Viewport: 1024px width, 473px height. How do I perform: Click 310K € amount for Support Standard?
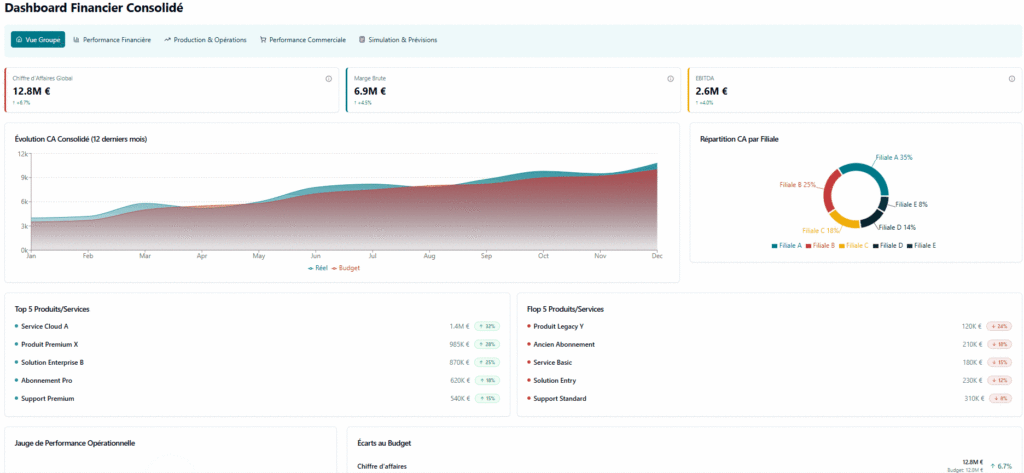pos(972,399)
